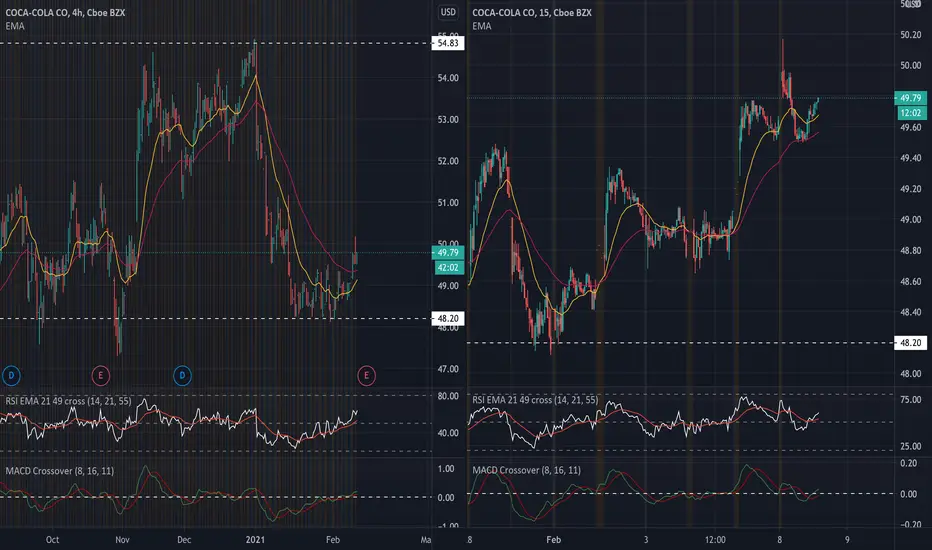The height and width of the screenshot is (550, 932).
Task: Click the 42:02 bar countdown label
Action: pyautogui.click(x=448, y=268)
